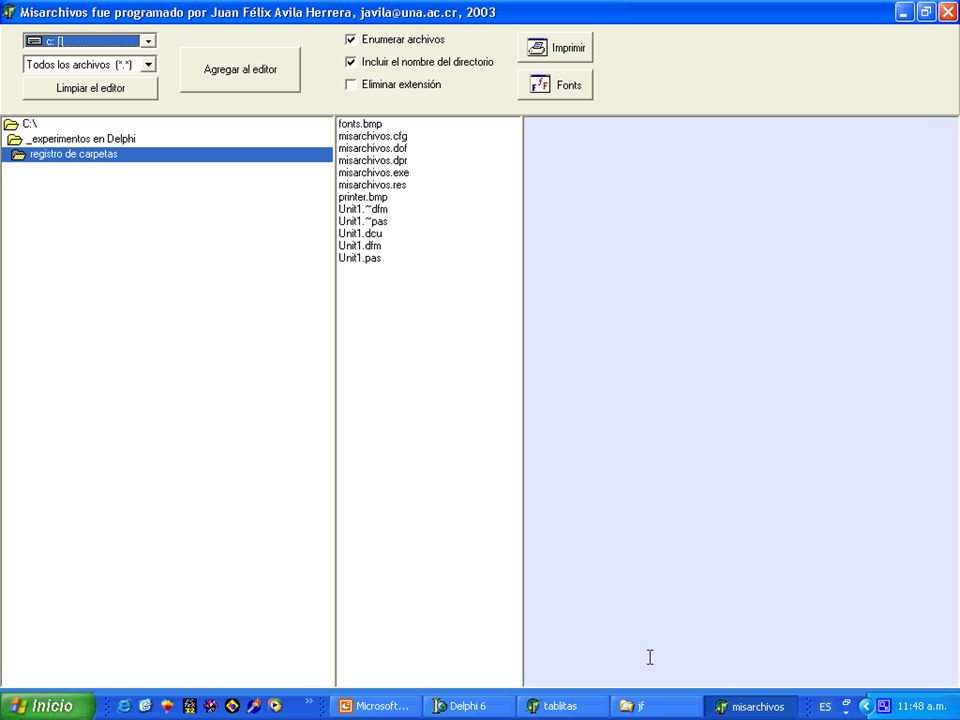Minimize the Misarchivos window
Viewport: 960px width, 720px height.
click(904, 12)
